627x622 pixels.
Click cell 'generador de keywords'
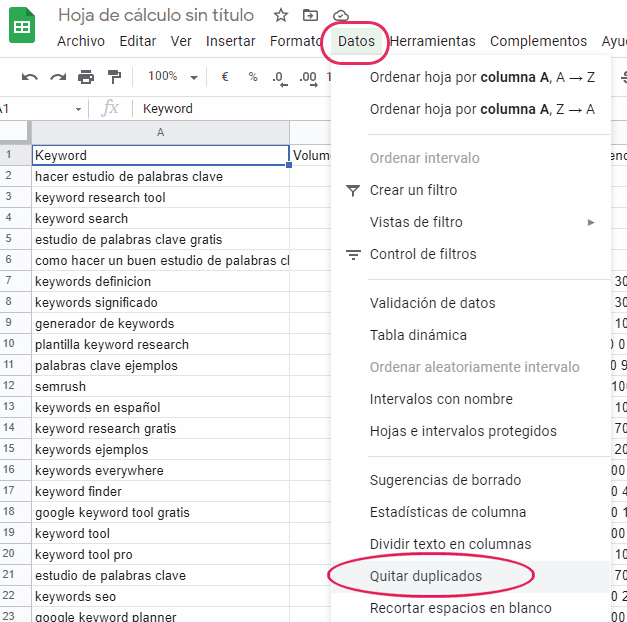coord(160,323)
